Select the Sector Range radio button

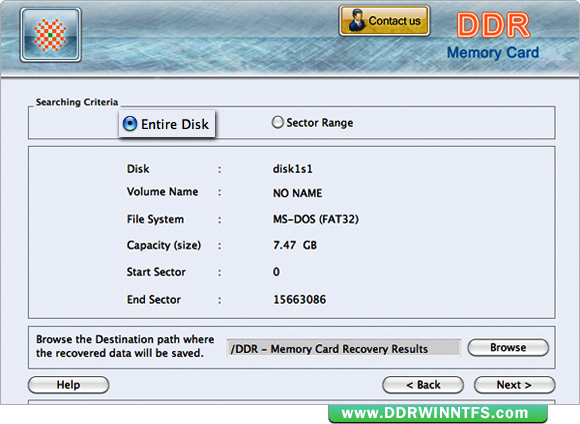pyautogui.click(x=277, y=122)
